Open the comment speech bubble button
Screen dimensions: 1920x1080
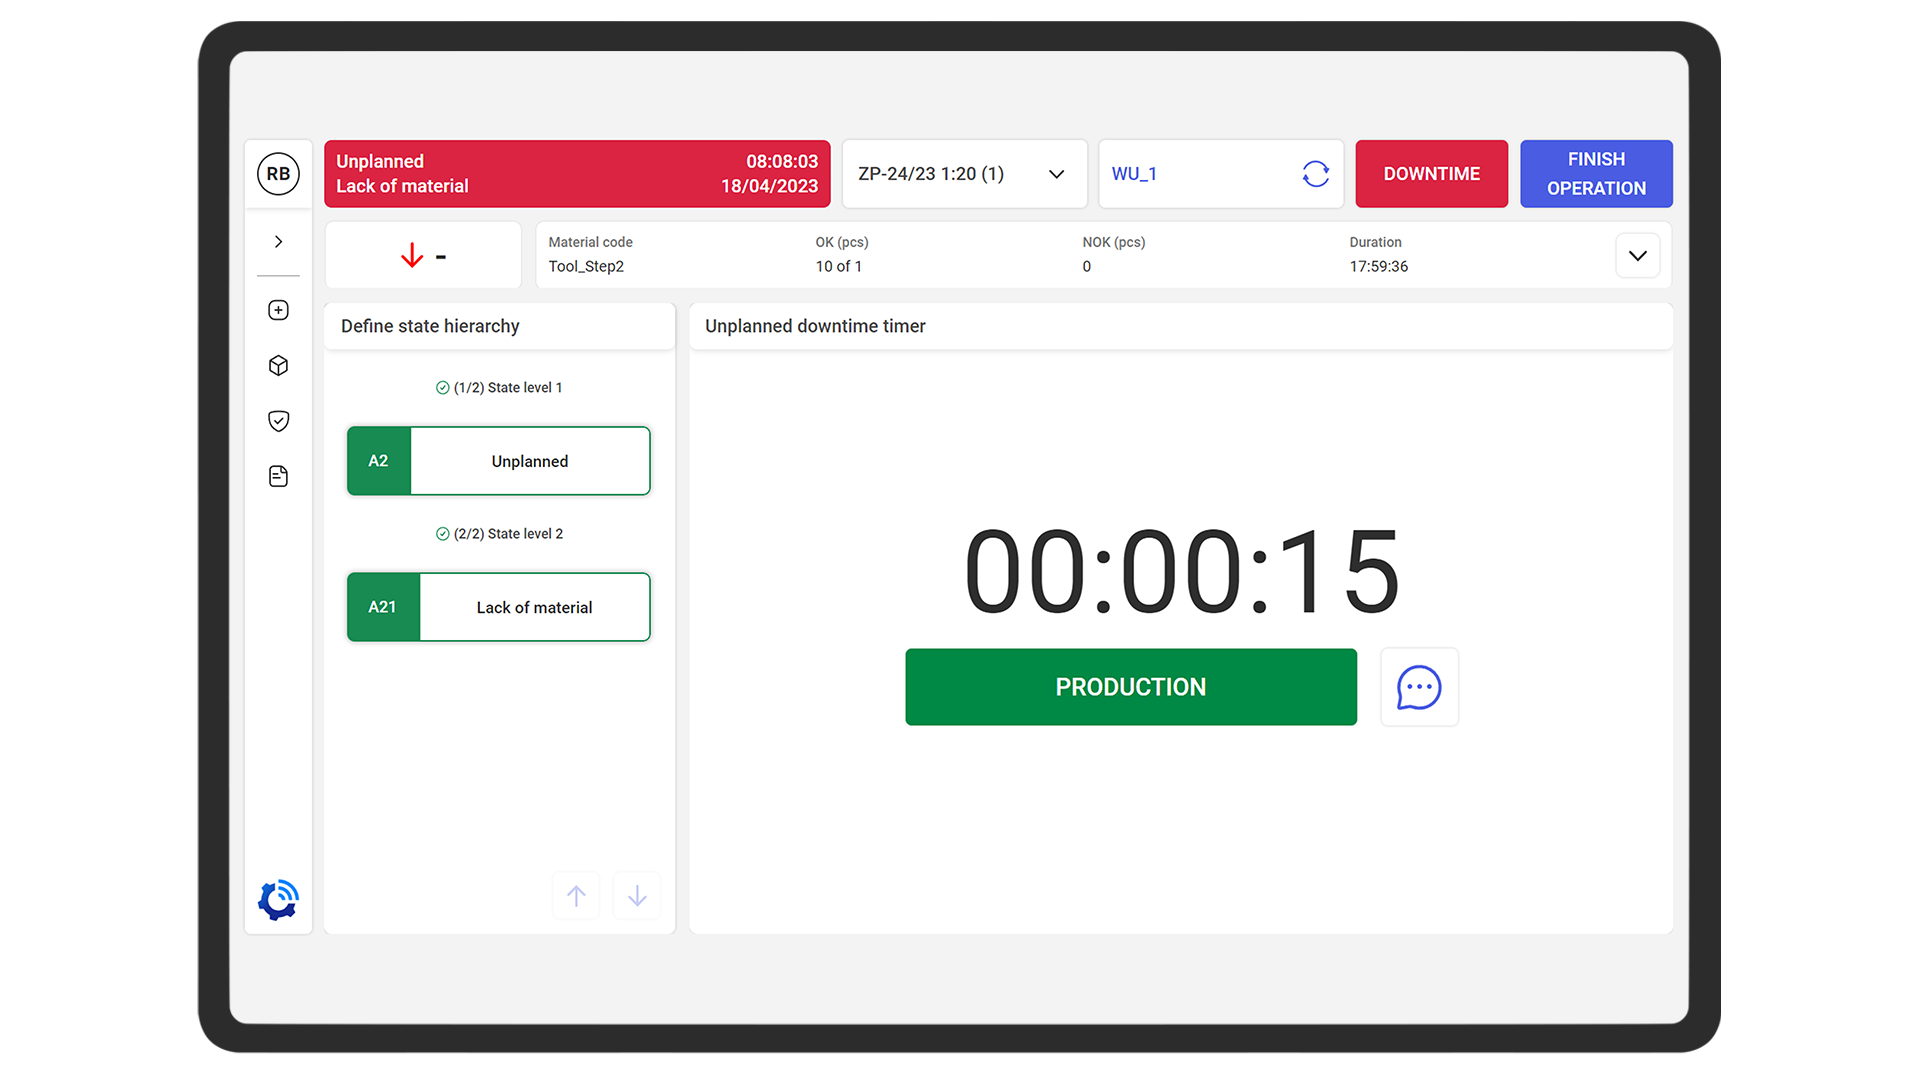click(x=1418, y=687)
